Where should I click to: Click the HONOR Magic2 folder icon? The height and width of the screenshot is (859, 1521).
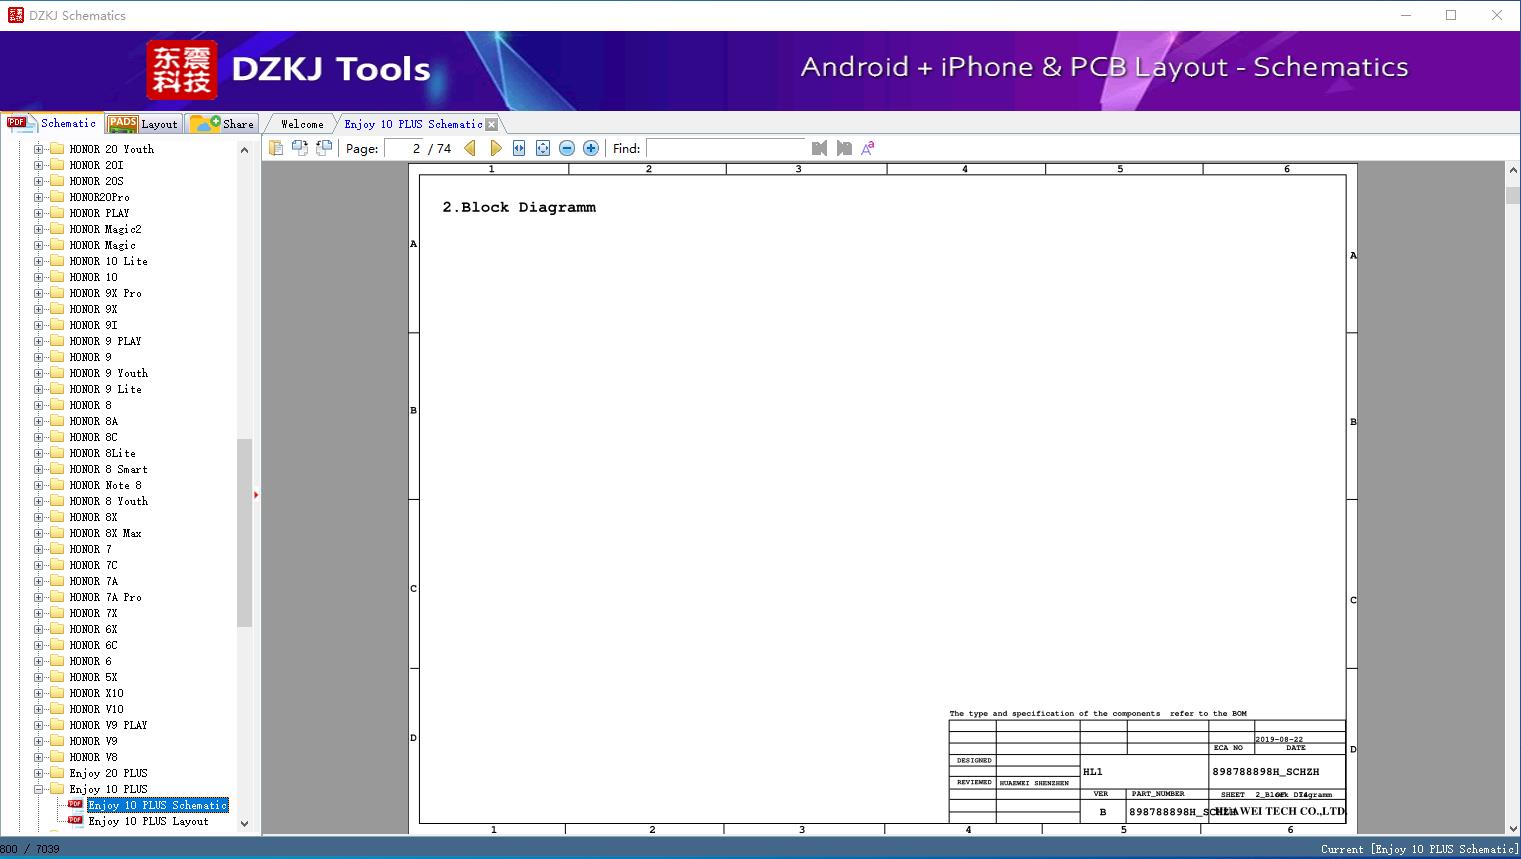point(57,229)
